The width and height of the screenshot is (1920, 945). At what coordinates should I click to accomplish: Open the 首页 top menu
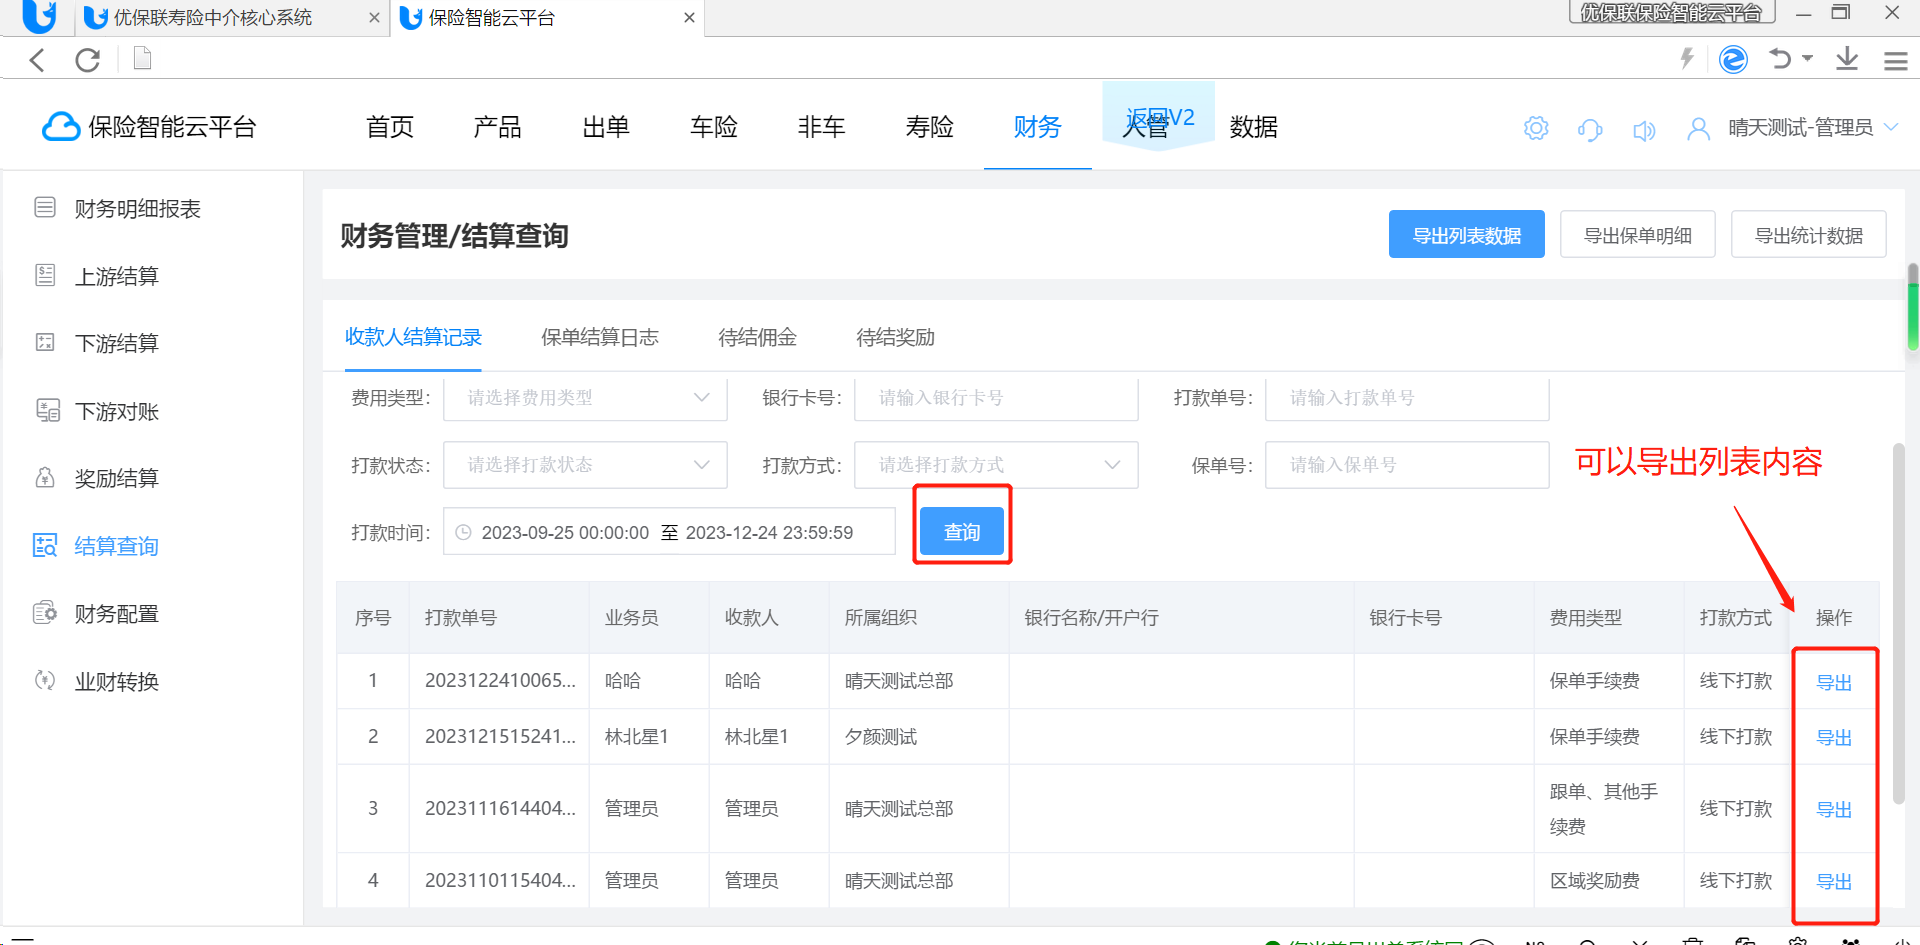pyautogui.click(x=390, y=127)
